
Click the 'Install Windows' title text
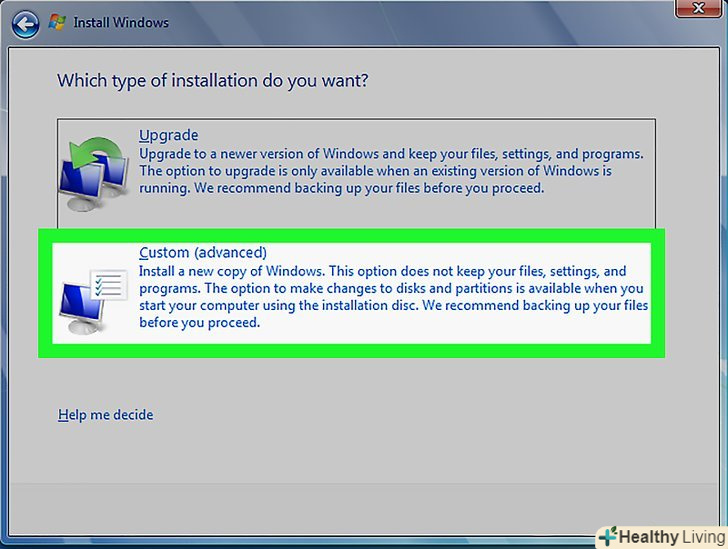point(121,22)
